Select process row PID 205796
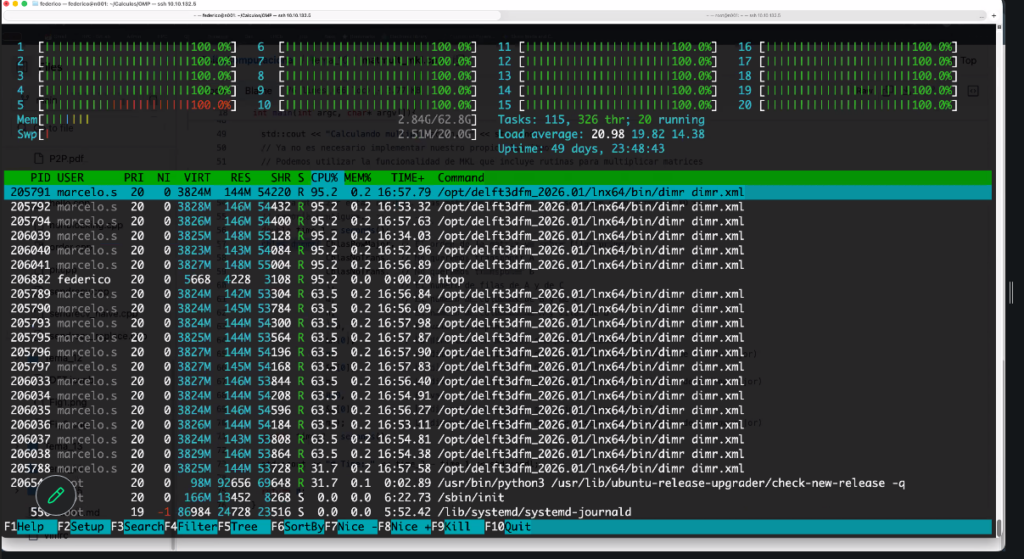Image resolution: width=1024 pixels, height=559 pixels. (x=498, y=352)
